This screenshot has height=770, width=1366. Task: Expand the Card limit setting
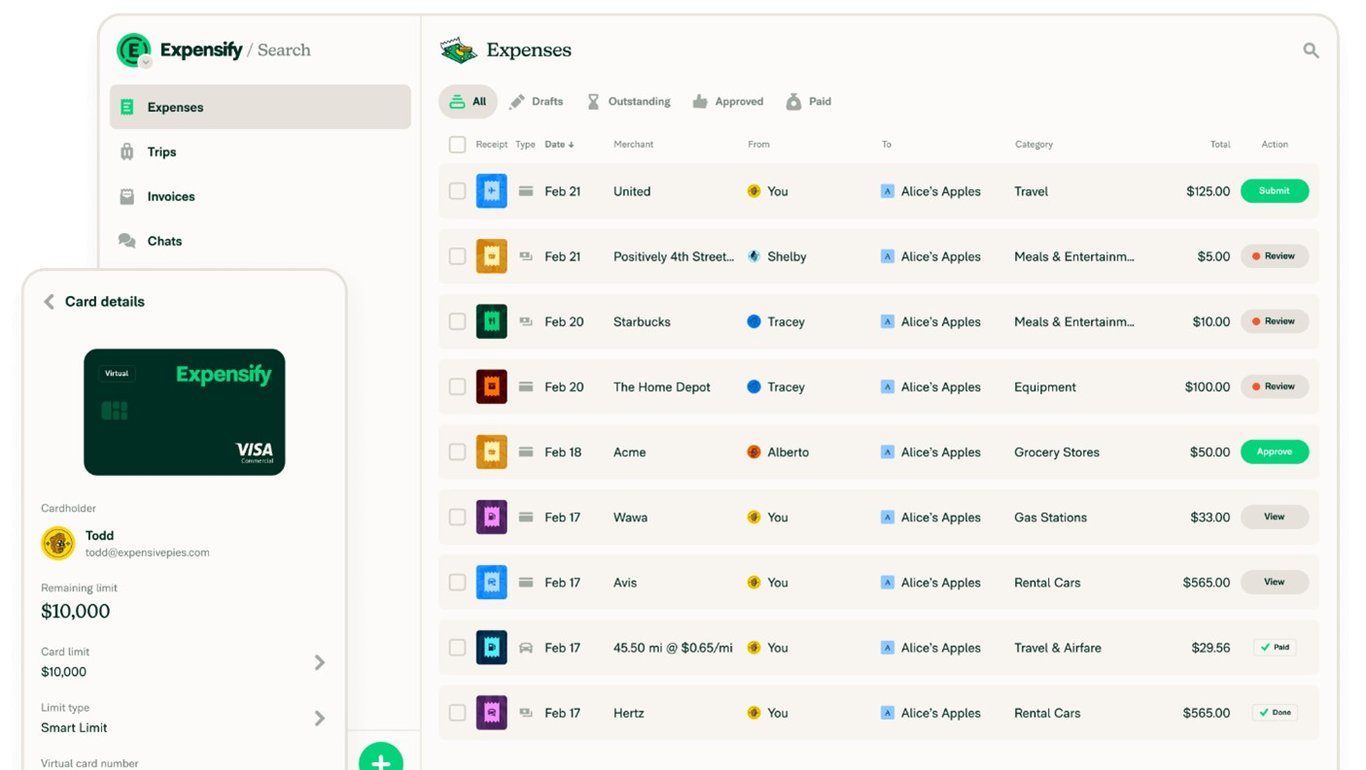tap(320, 662)
